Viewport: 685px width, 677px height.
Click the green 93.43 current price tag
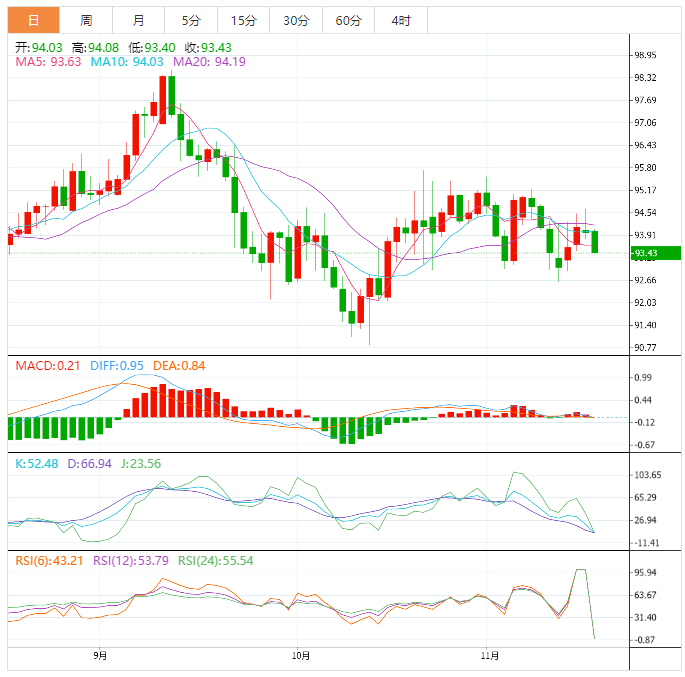[x=655, y=253]
